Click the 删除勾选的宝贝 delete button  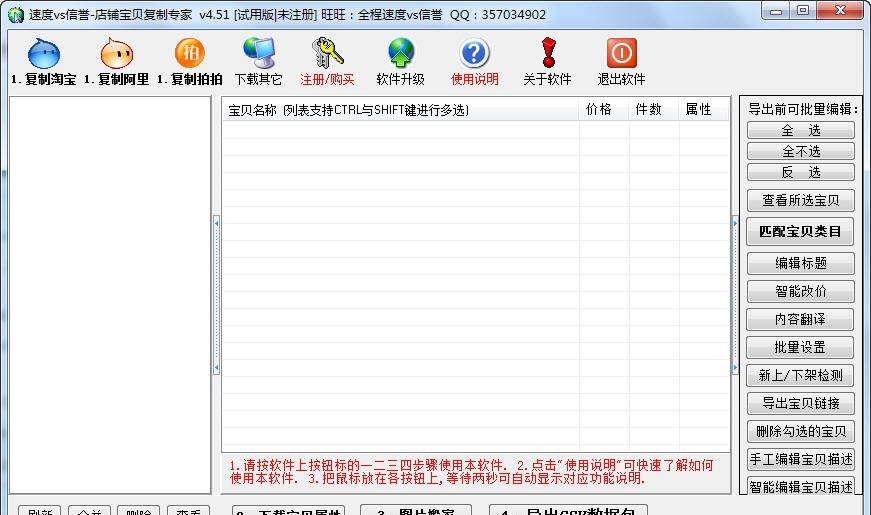pos(800,431)
